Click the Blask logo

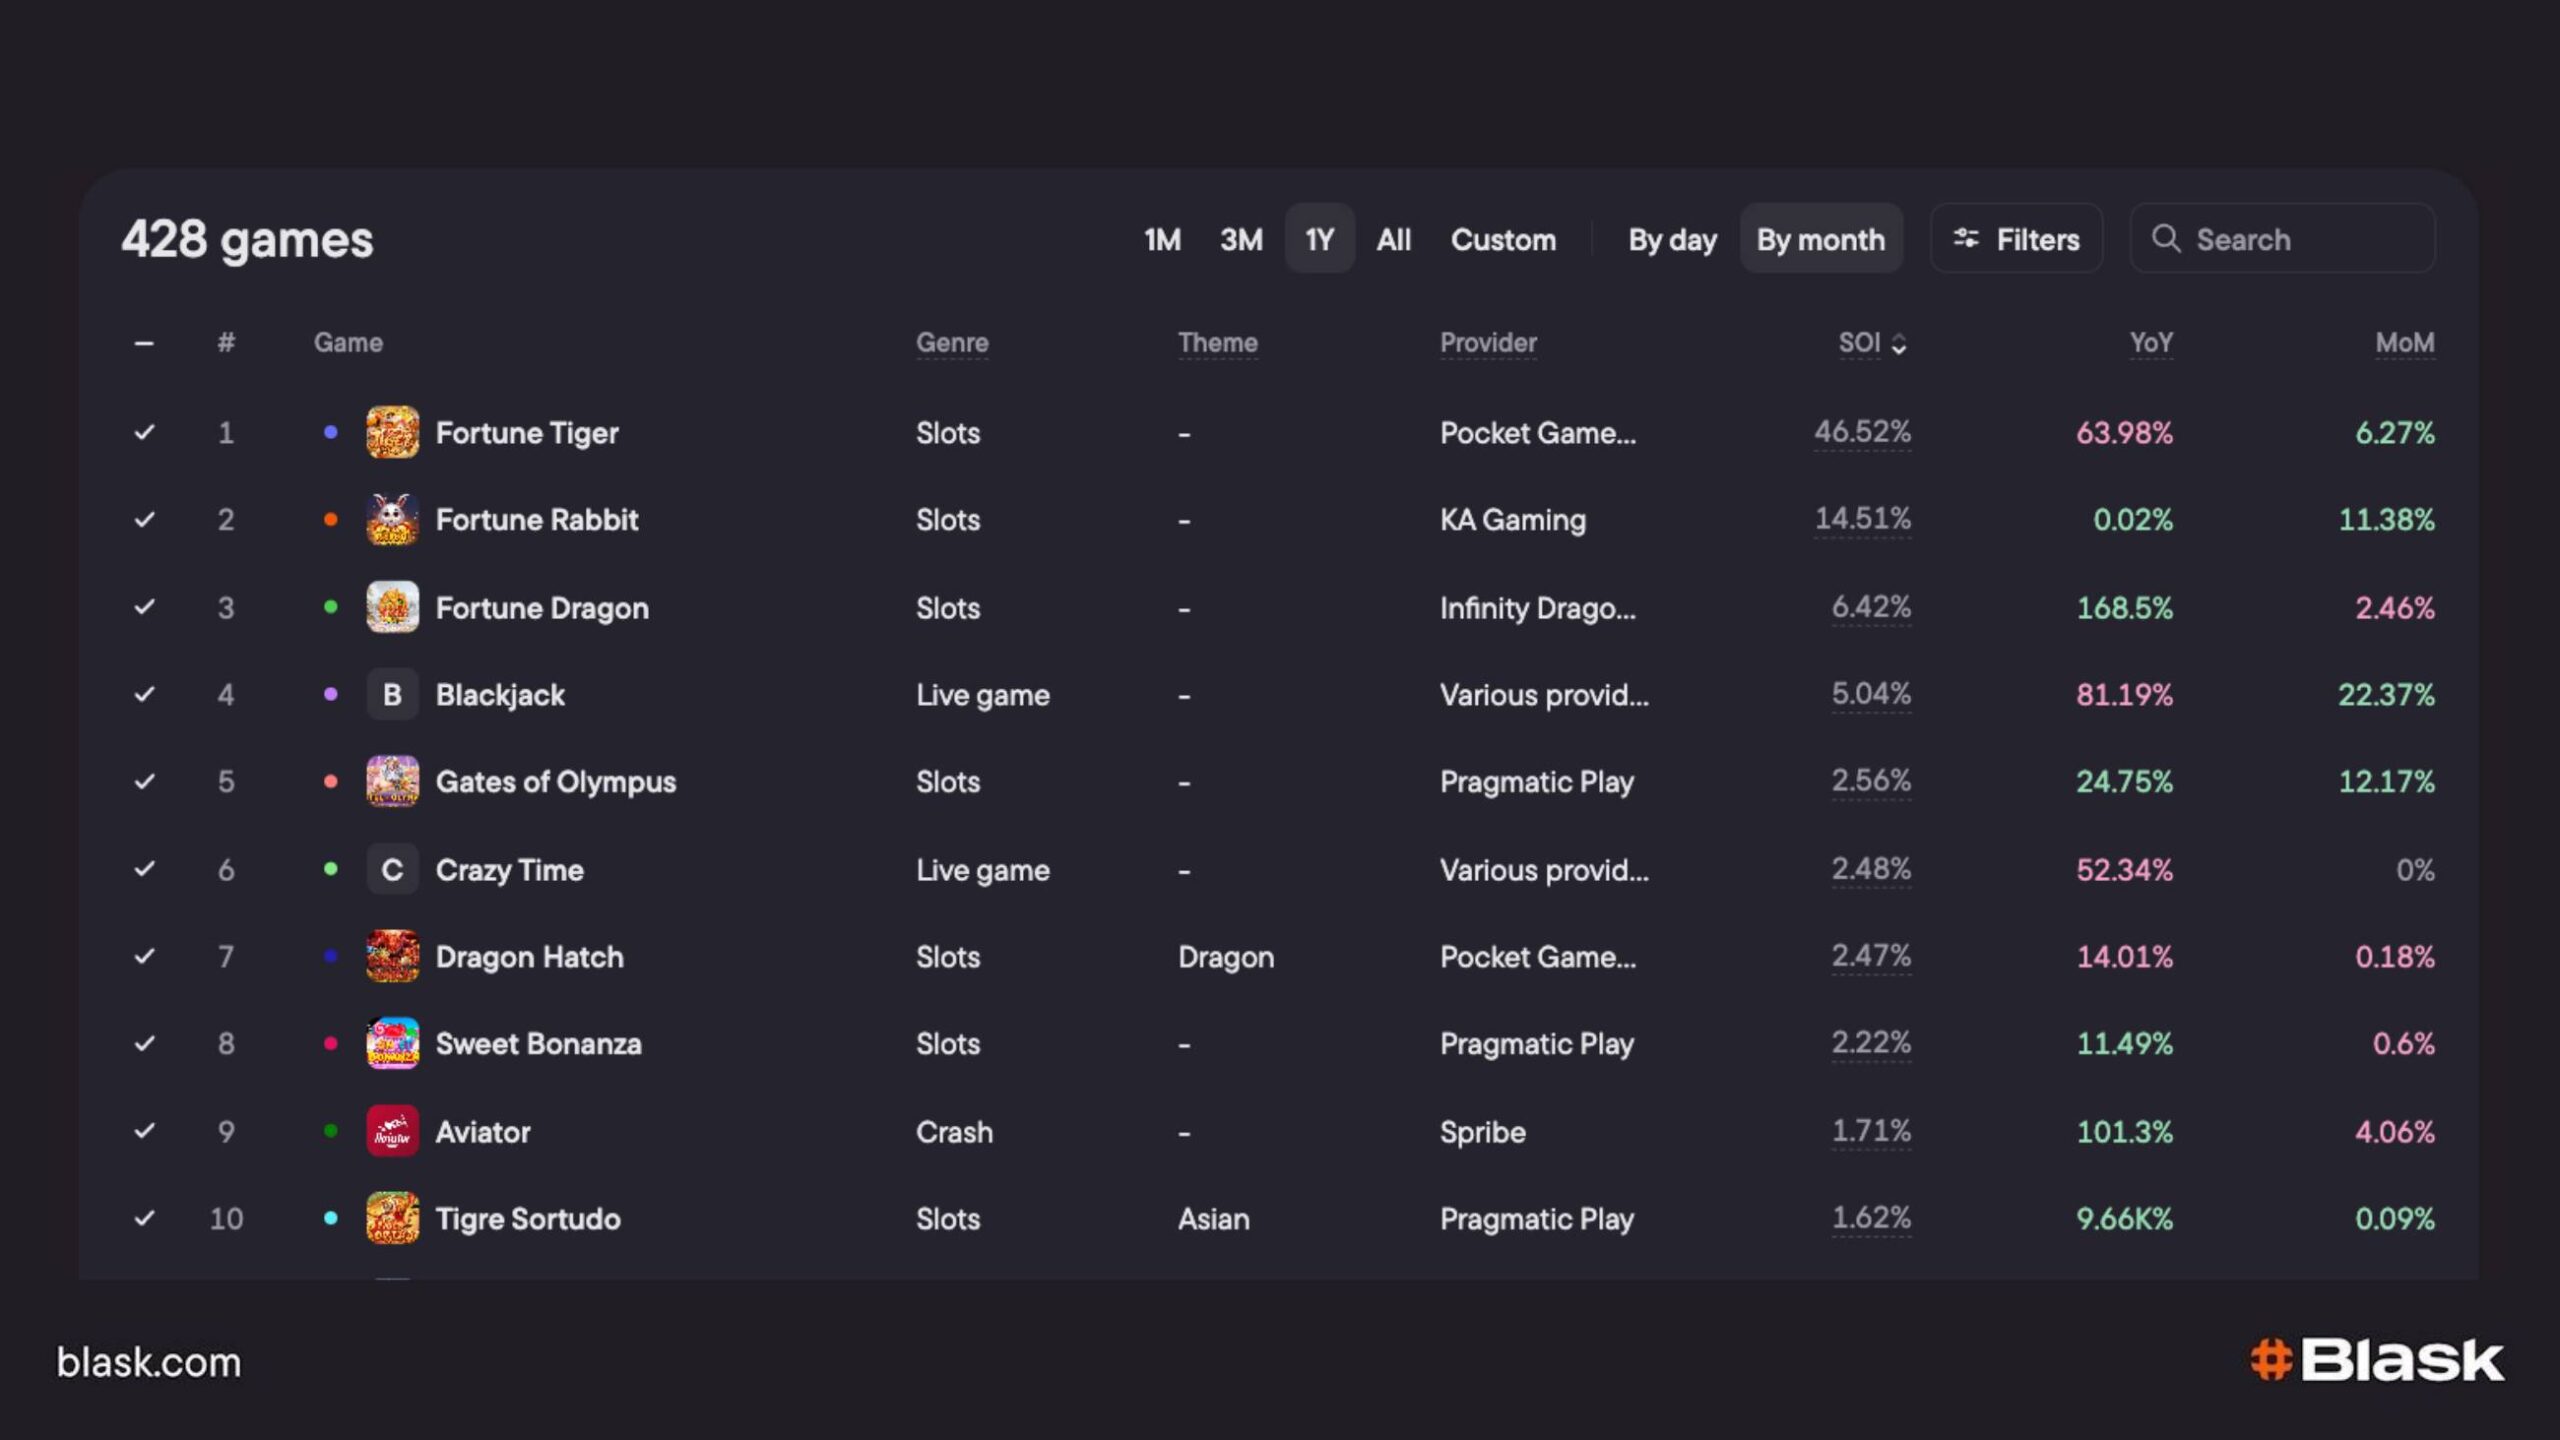click(x=2377, y=1361)
